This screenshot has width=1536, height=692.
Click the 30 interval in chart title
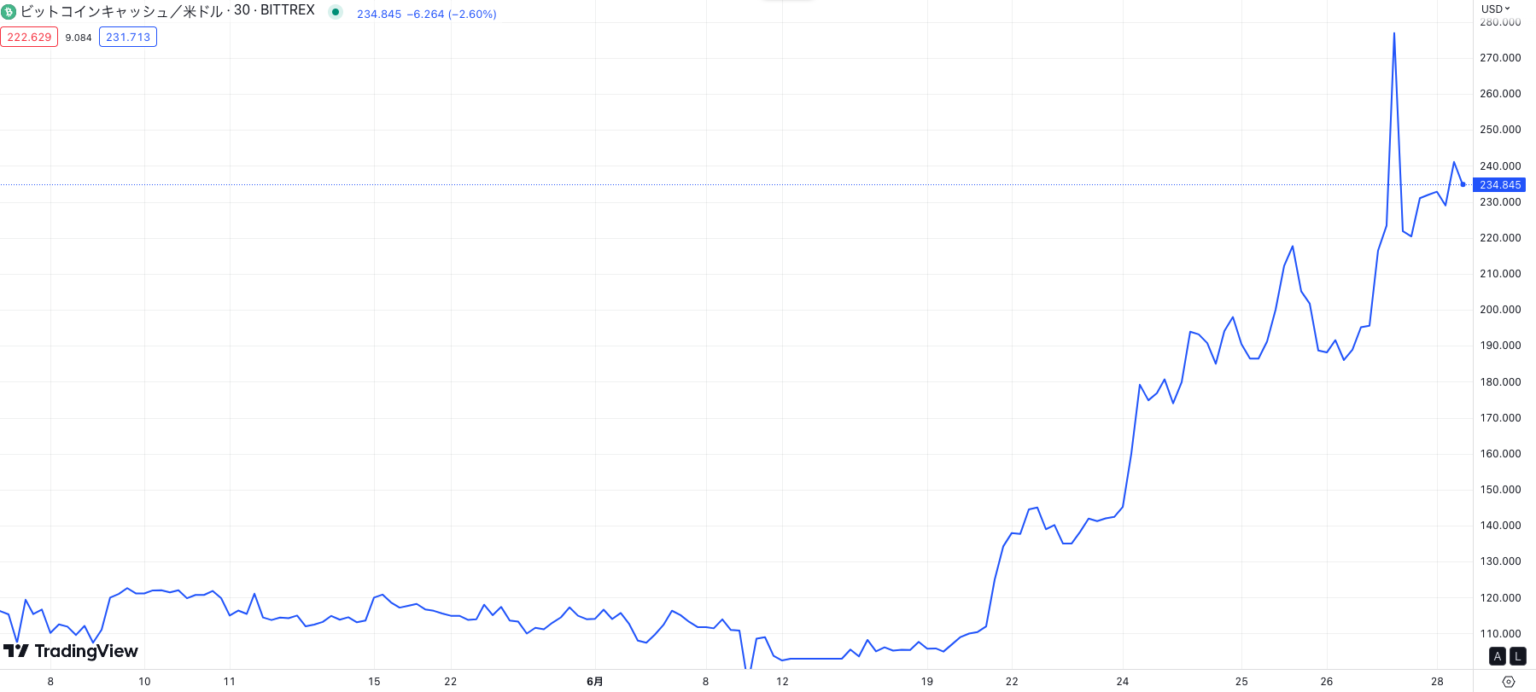pyautogui.click(x=241, y=10)
